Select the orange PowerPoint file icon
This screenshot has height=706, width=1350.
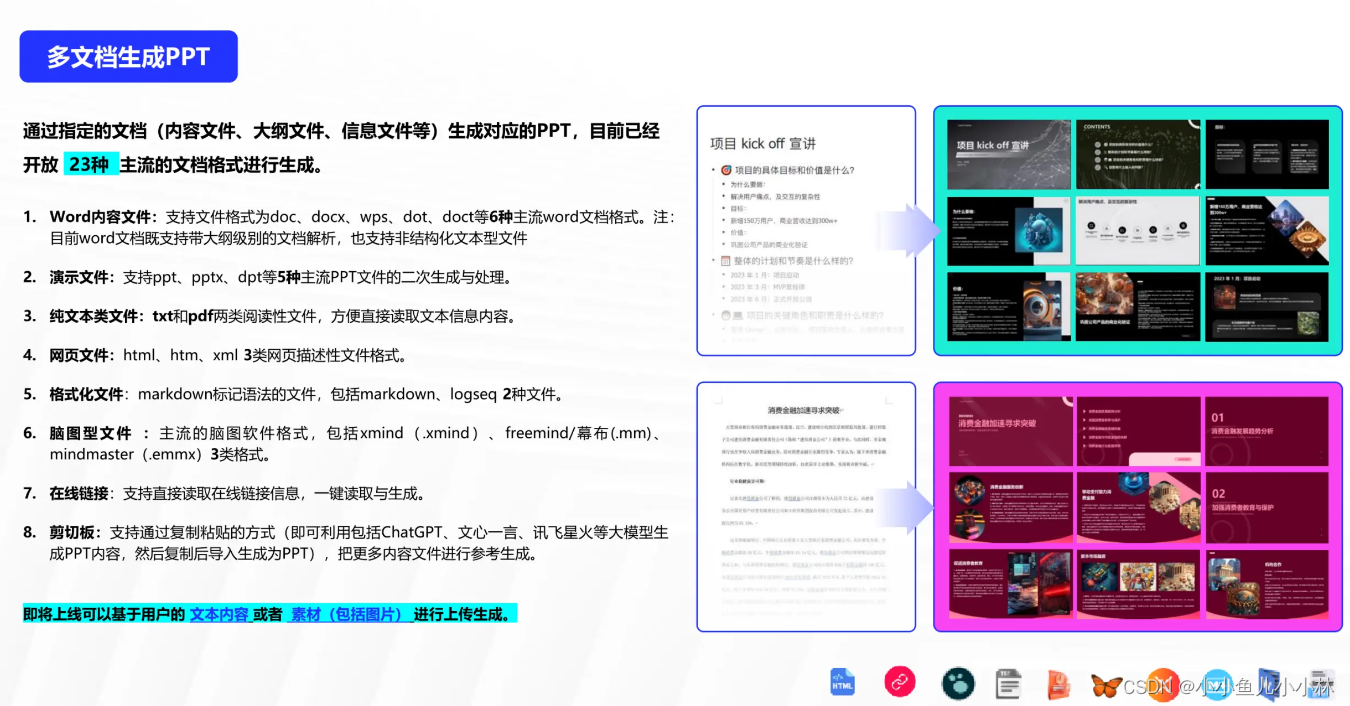(x=1058, y=685)
